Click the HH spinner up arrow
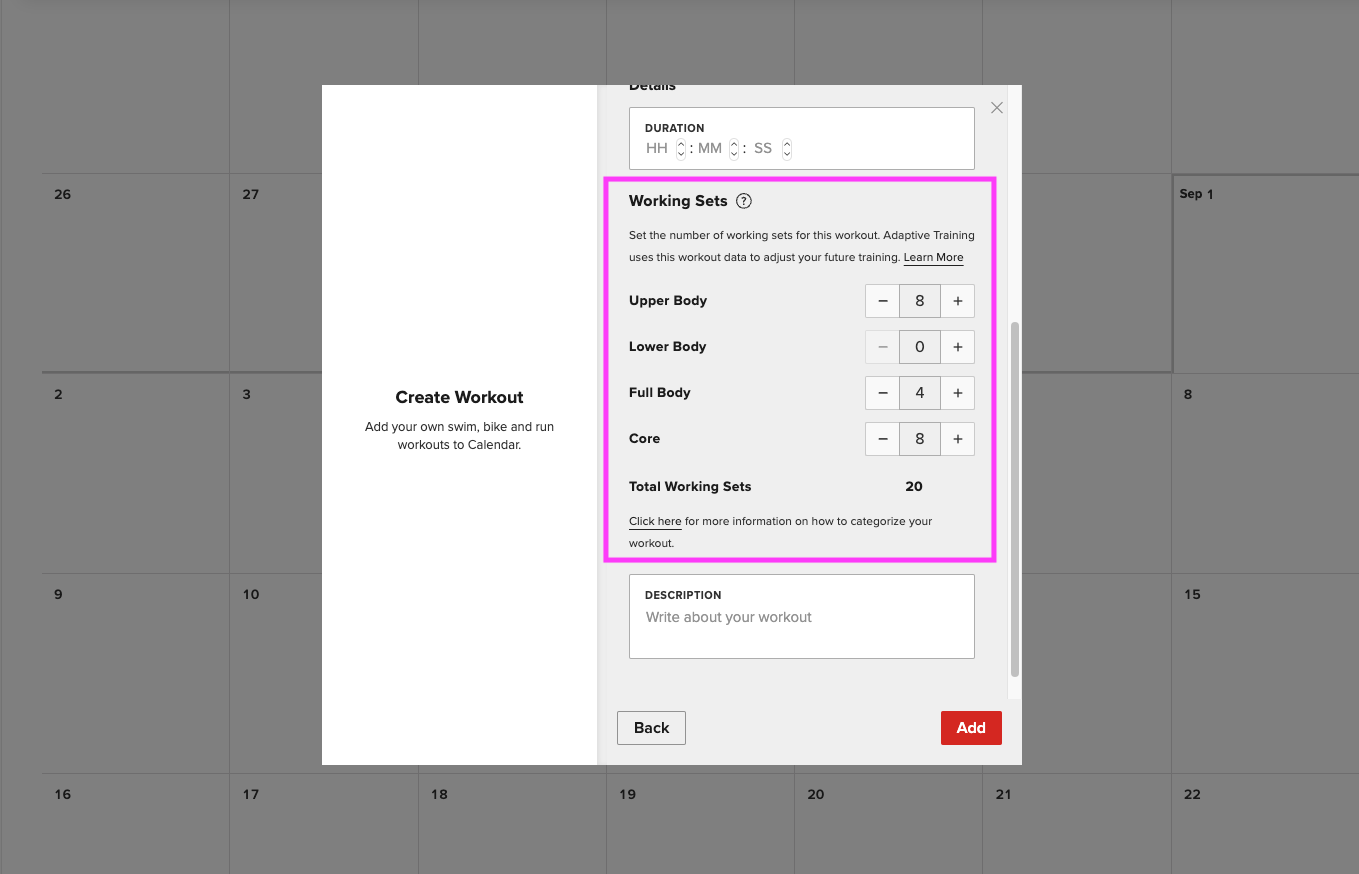 (x=681, y=143)
